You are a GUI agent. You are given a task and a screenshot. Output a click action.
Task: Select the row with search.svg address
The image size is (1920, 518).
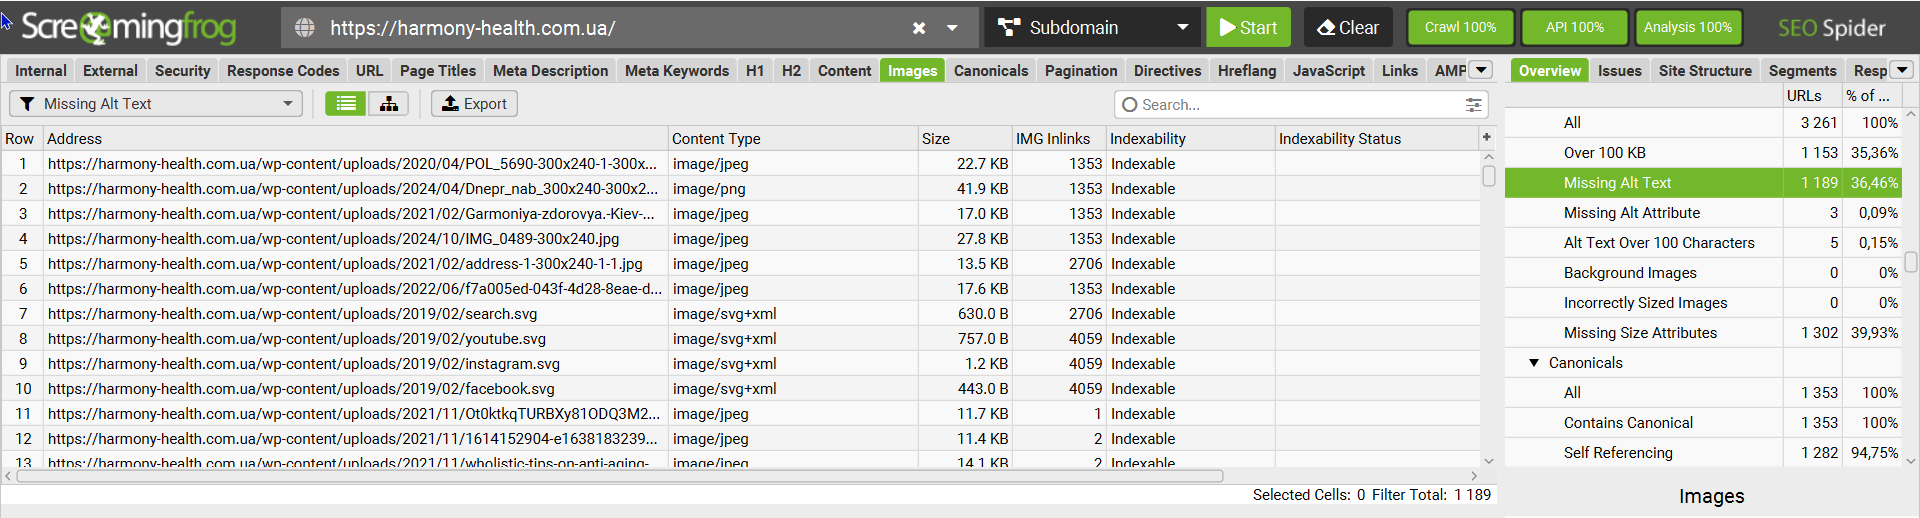click(740, 314)
